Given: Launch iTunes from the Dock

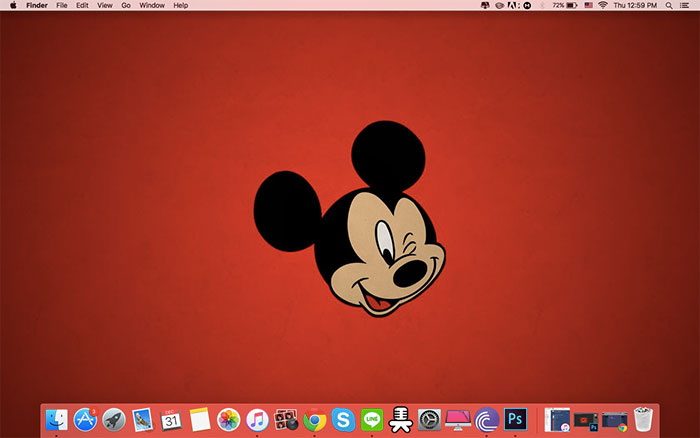Looking at the screenshot, I should tap(258, 420).
